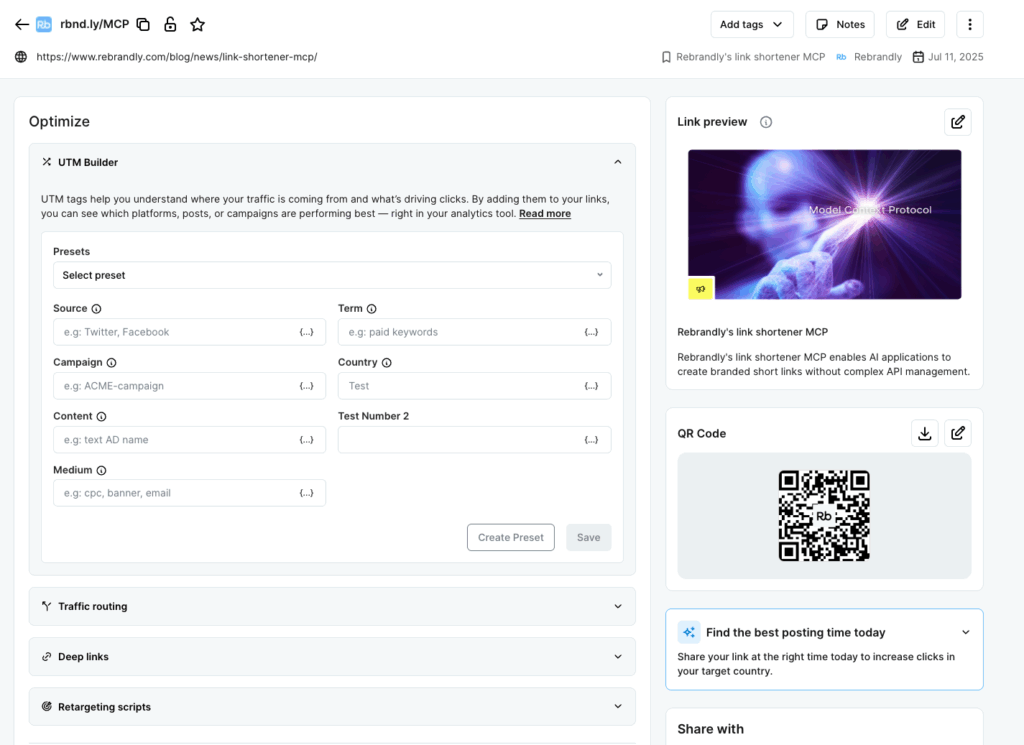Viewport: 1024px width, 745px height.
Task: Edit the link preview with pencil icon
Action: 957,122
